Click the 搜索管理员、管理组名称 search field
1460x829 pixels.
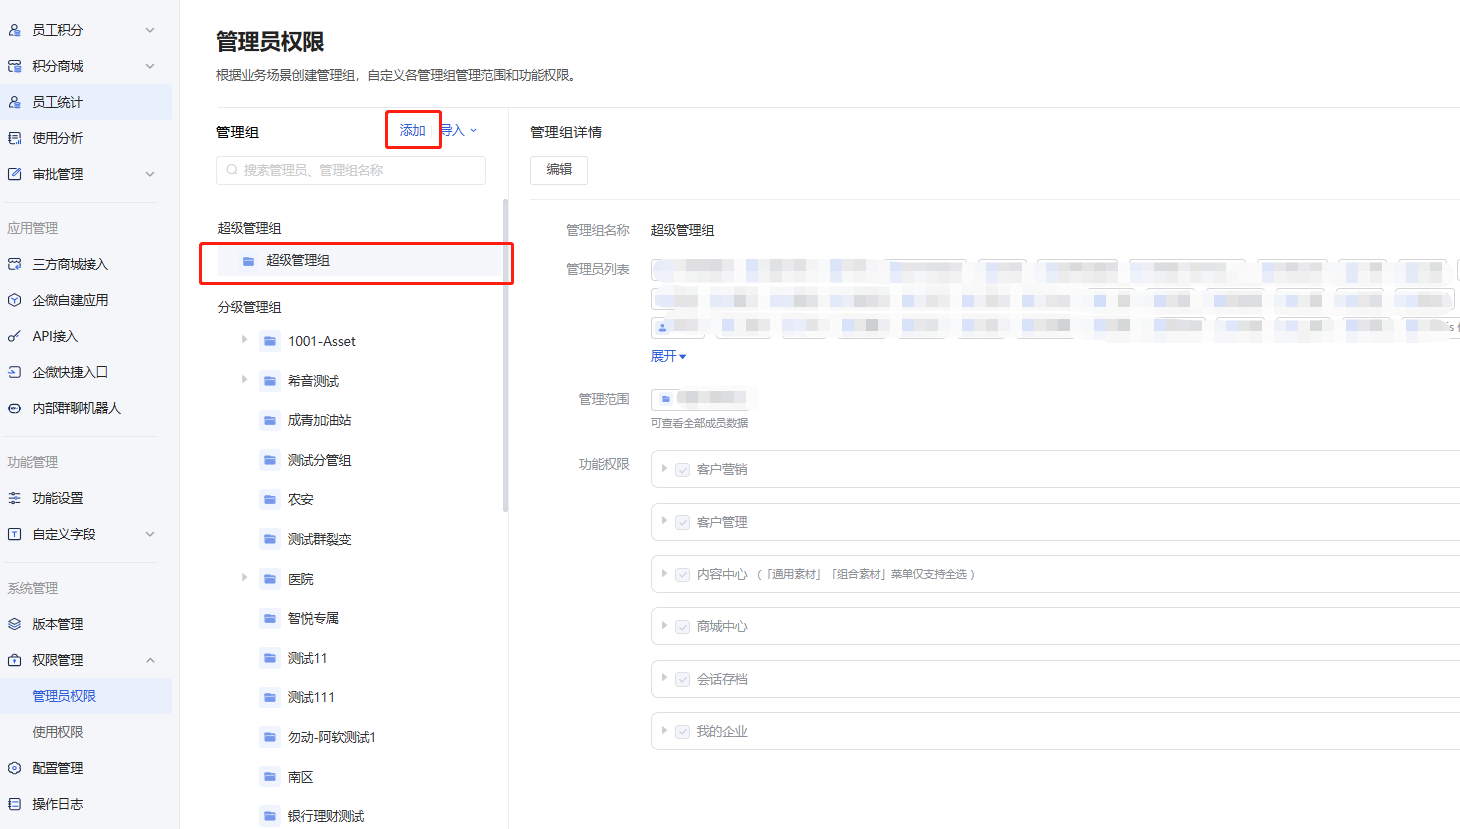point(351,170)
